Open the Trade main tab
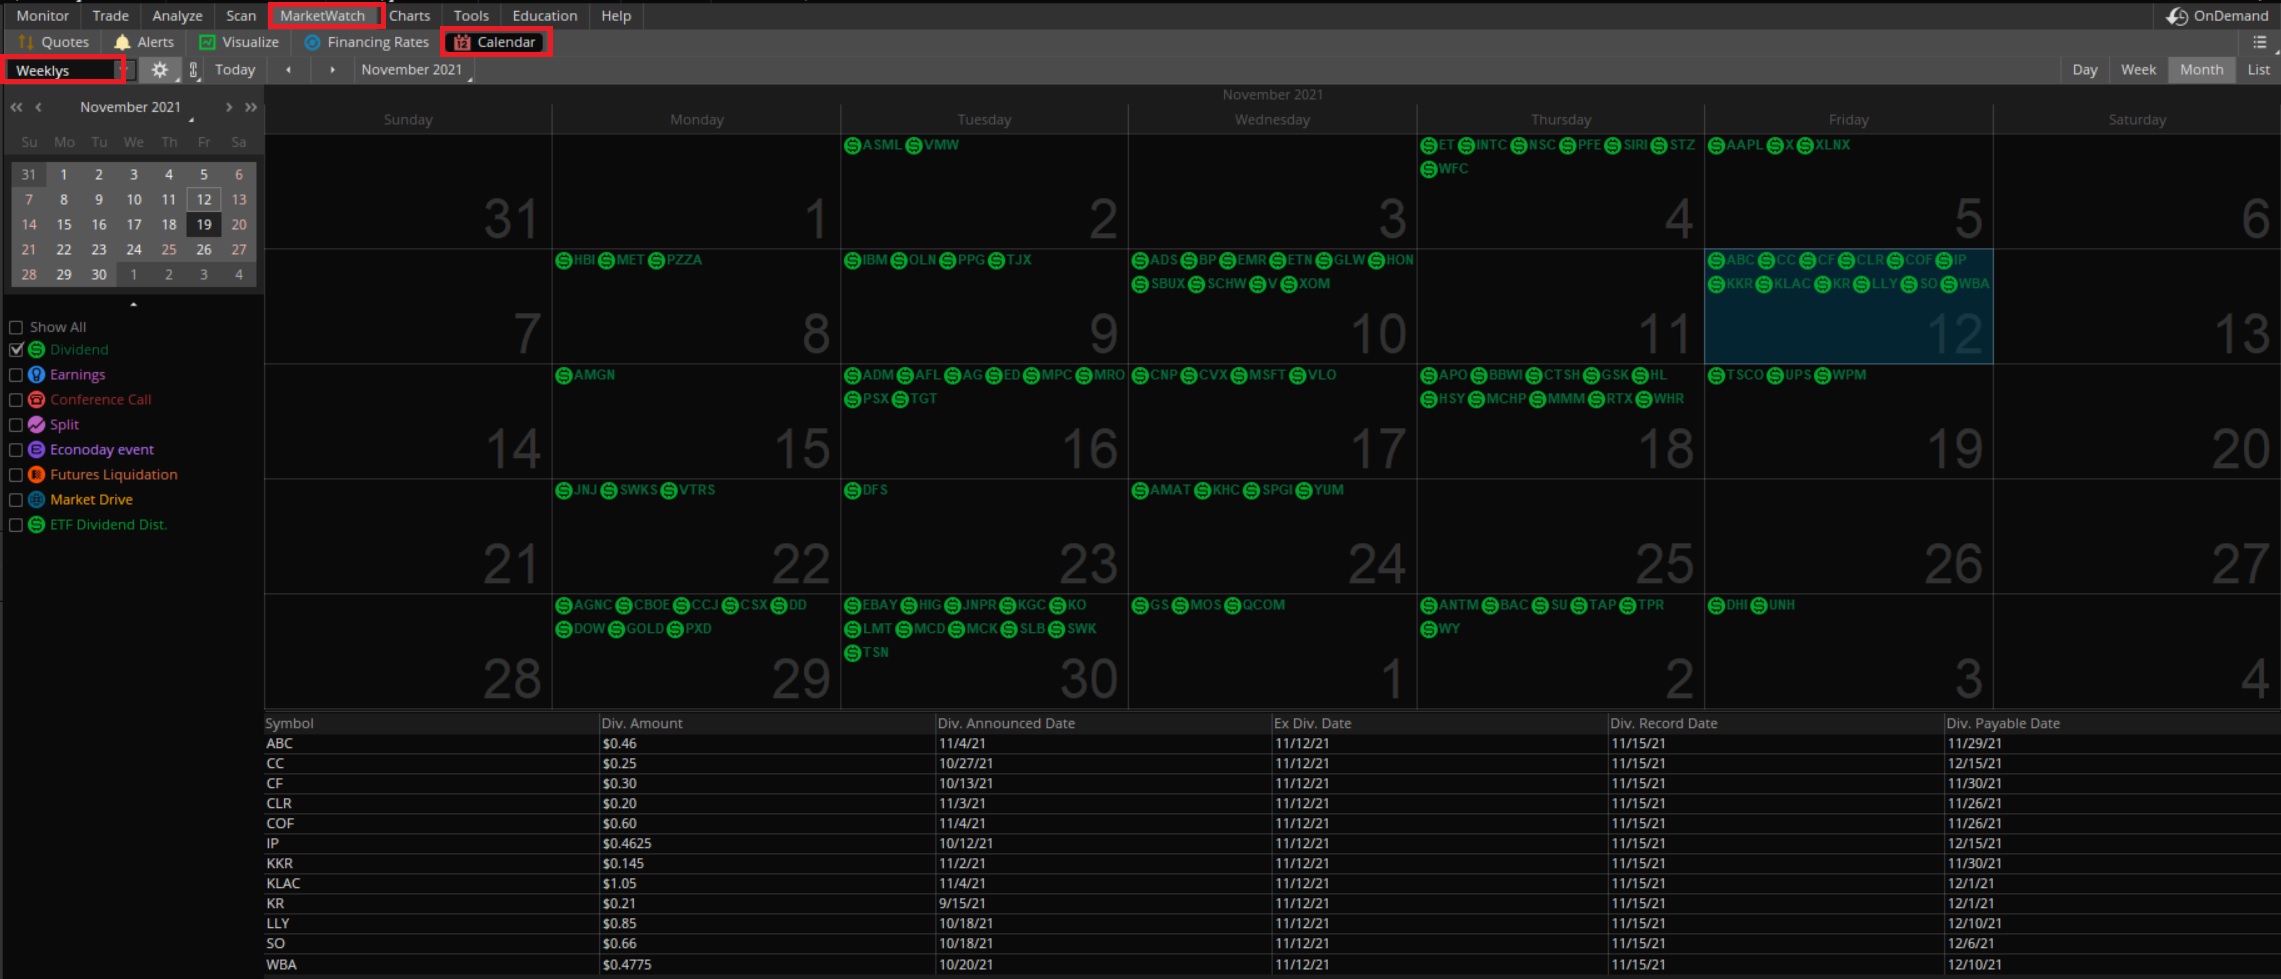Viewport: 2281px width, 979px height. (x=110, y=16)
